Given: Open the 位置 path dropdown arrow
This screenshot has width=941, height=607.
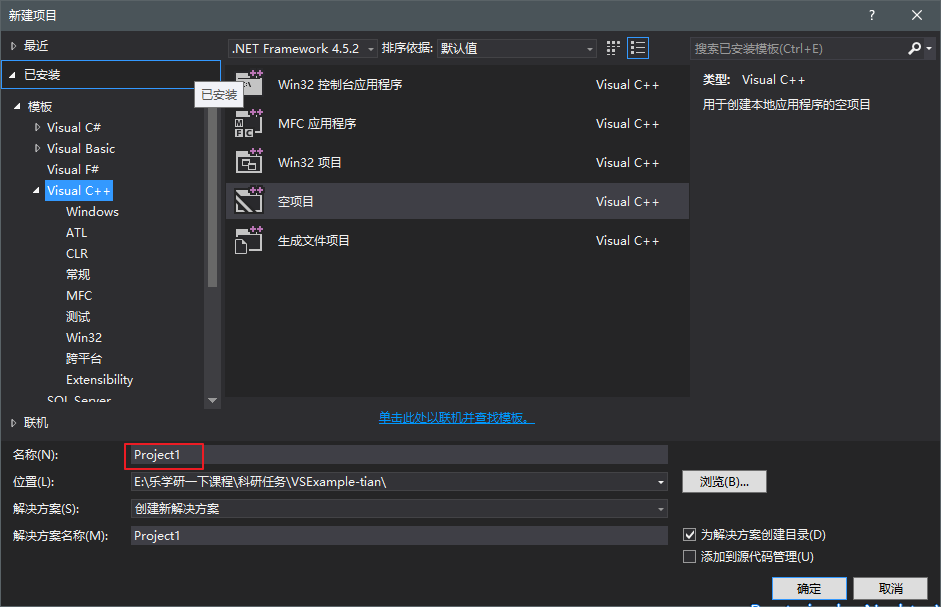Looking at the screenshot, I should (661, 481).
